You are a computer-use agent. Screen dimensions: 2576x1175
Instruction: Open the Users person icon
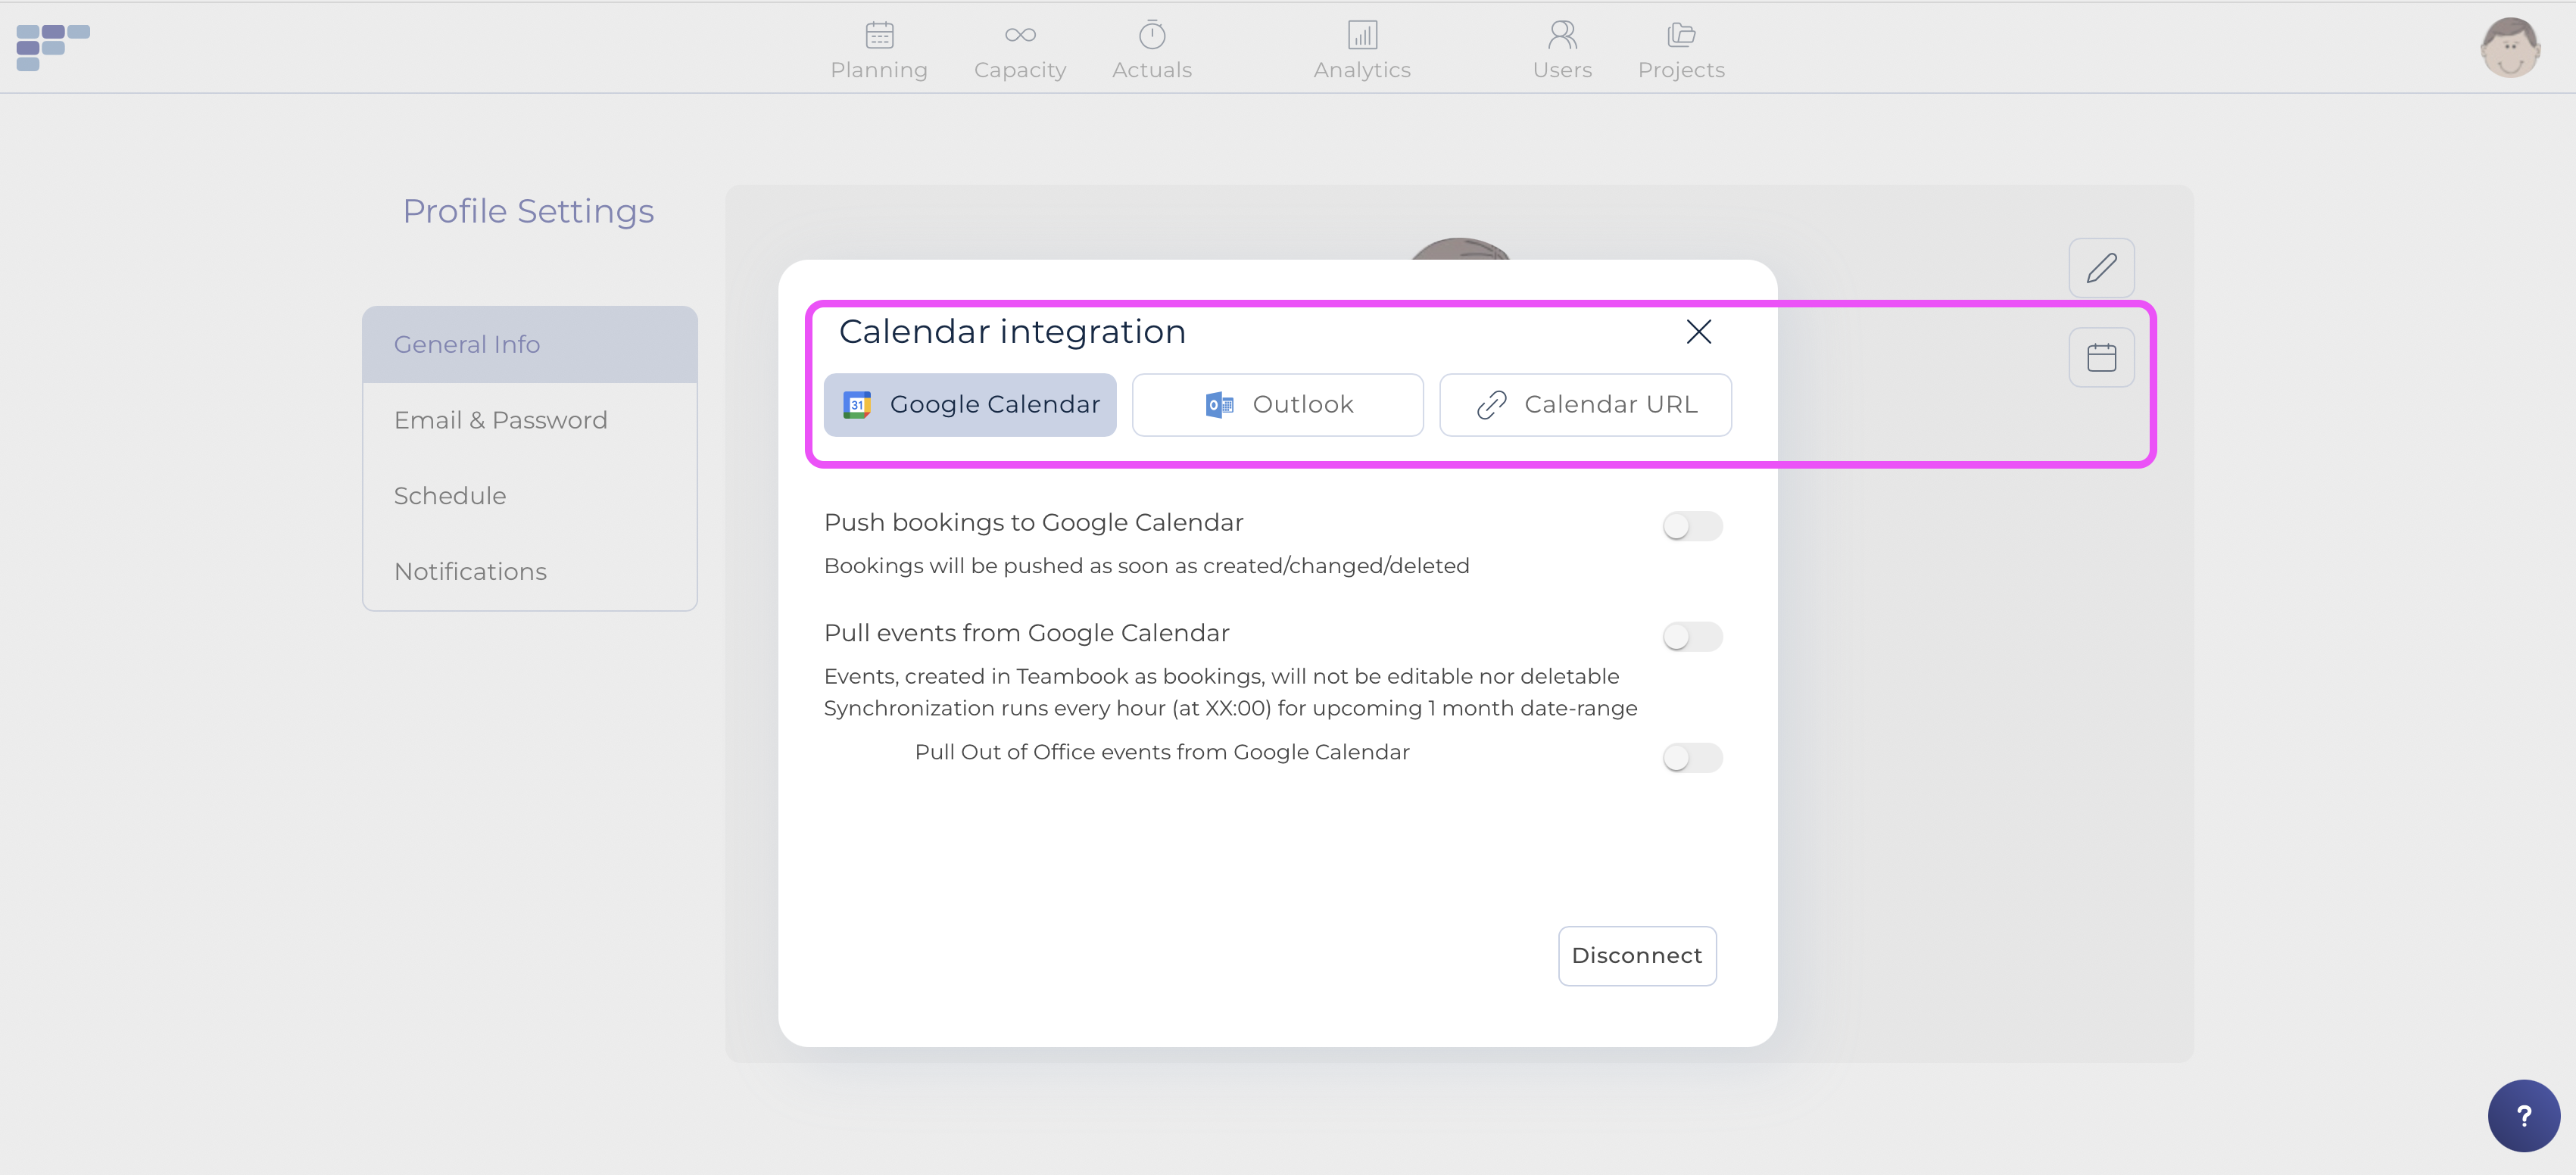(1562, 35)
